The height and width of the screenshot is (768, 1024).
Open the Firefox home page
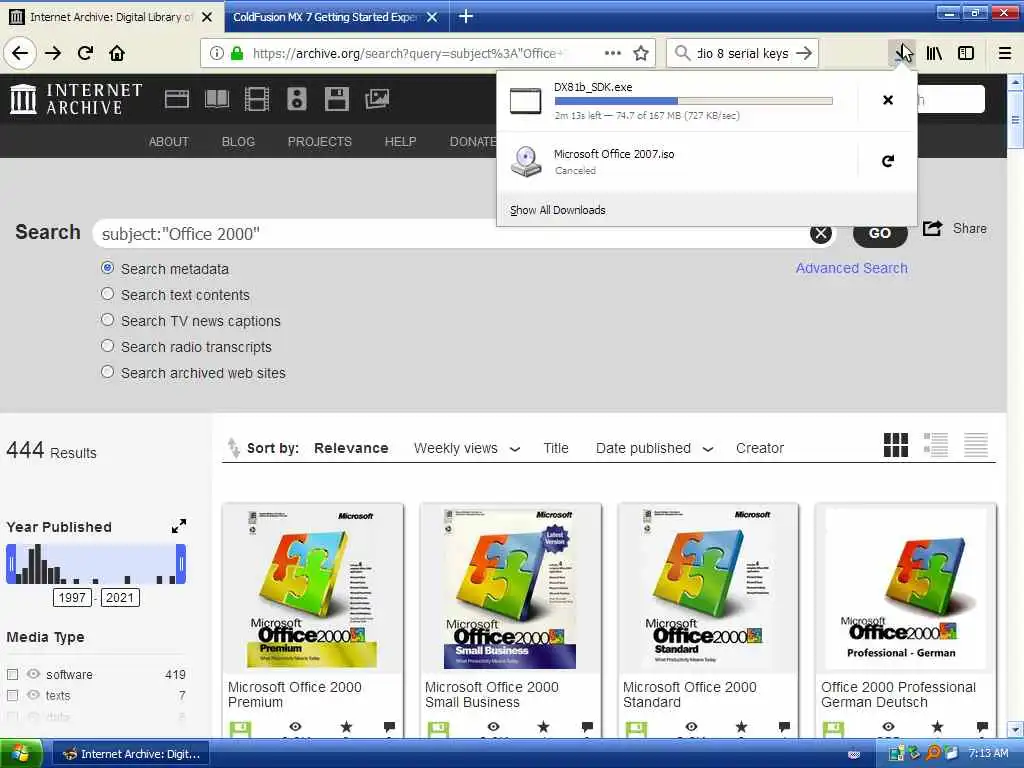[x=117, y=53]
